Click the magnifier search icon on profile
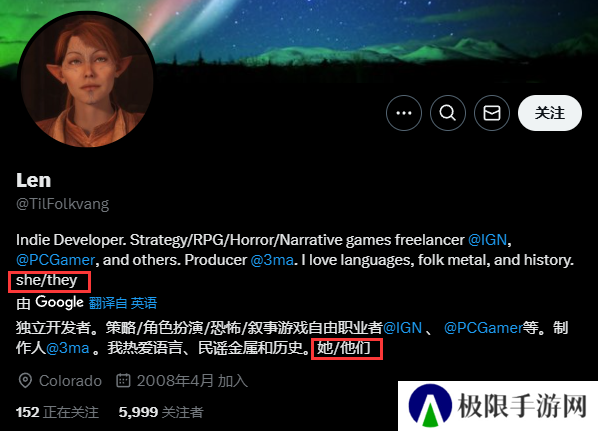The width and height of the screenshot is (598, 431). pyautogui.click(x=448, y=113)
